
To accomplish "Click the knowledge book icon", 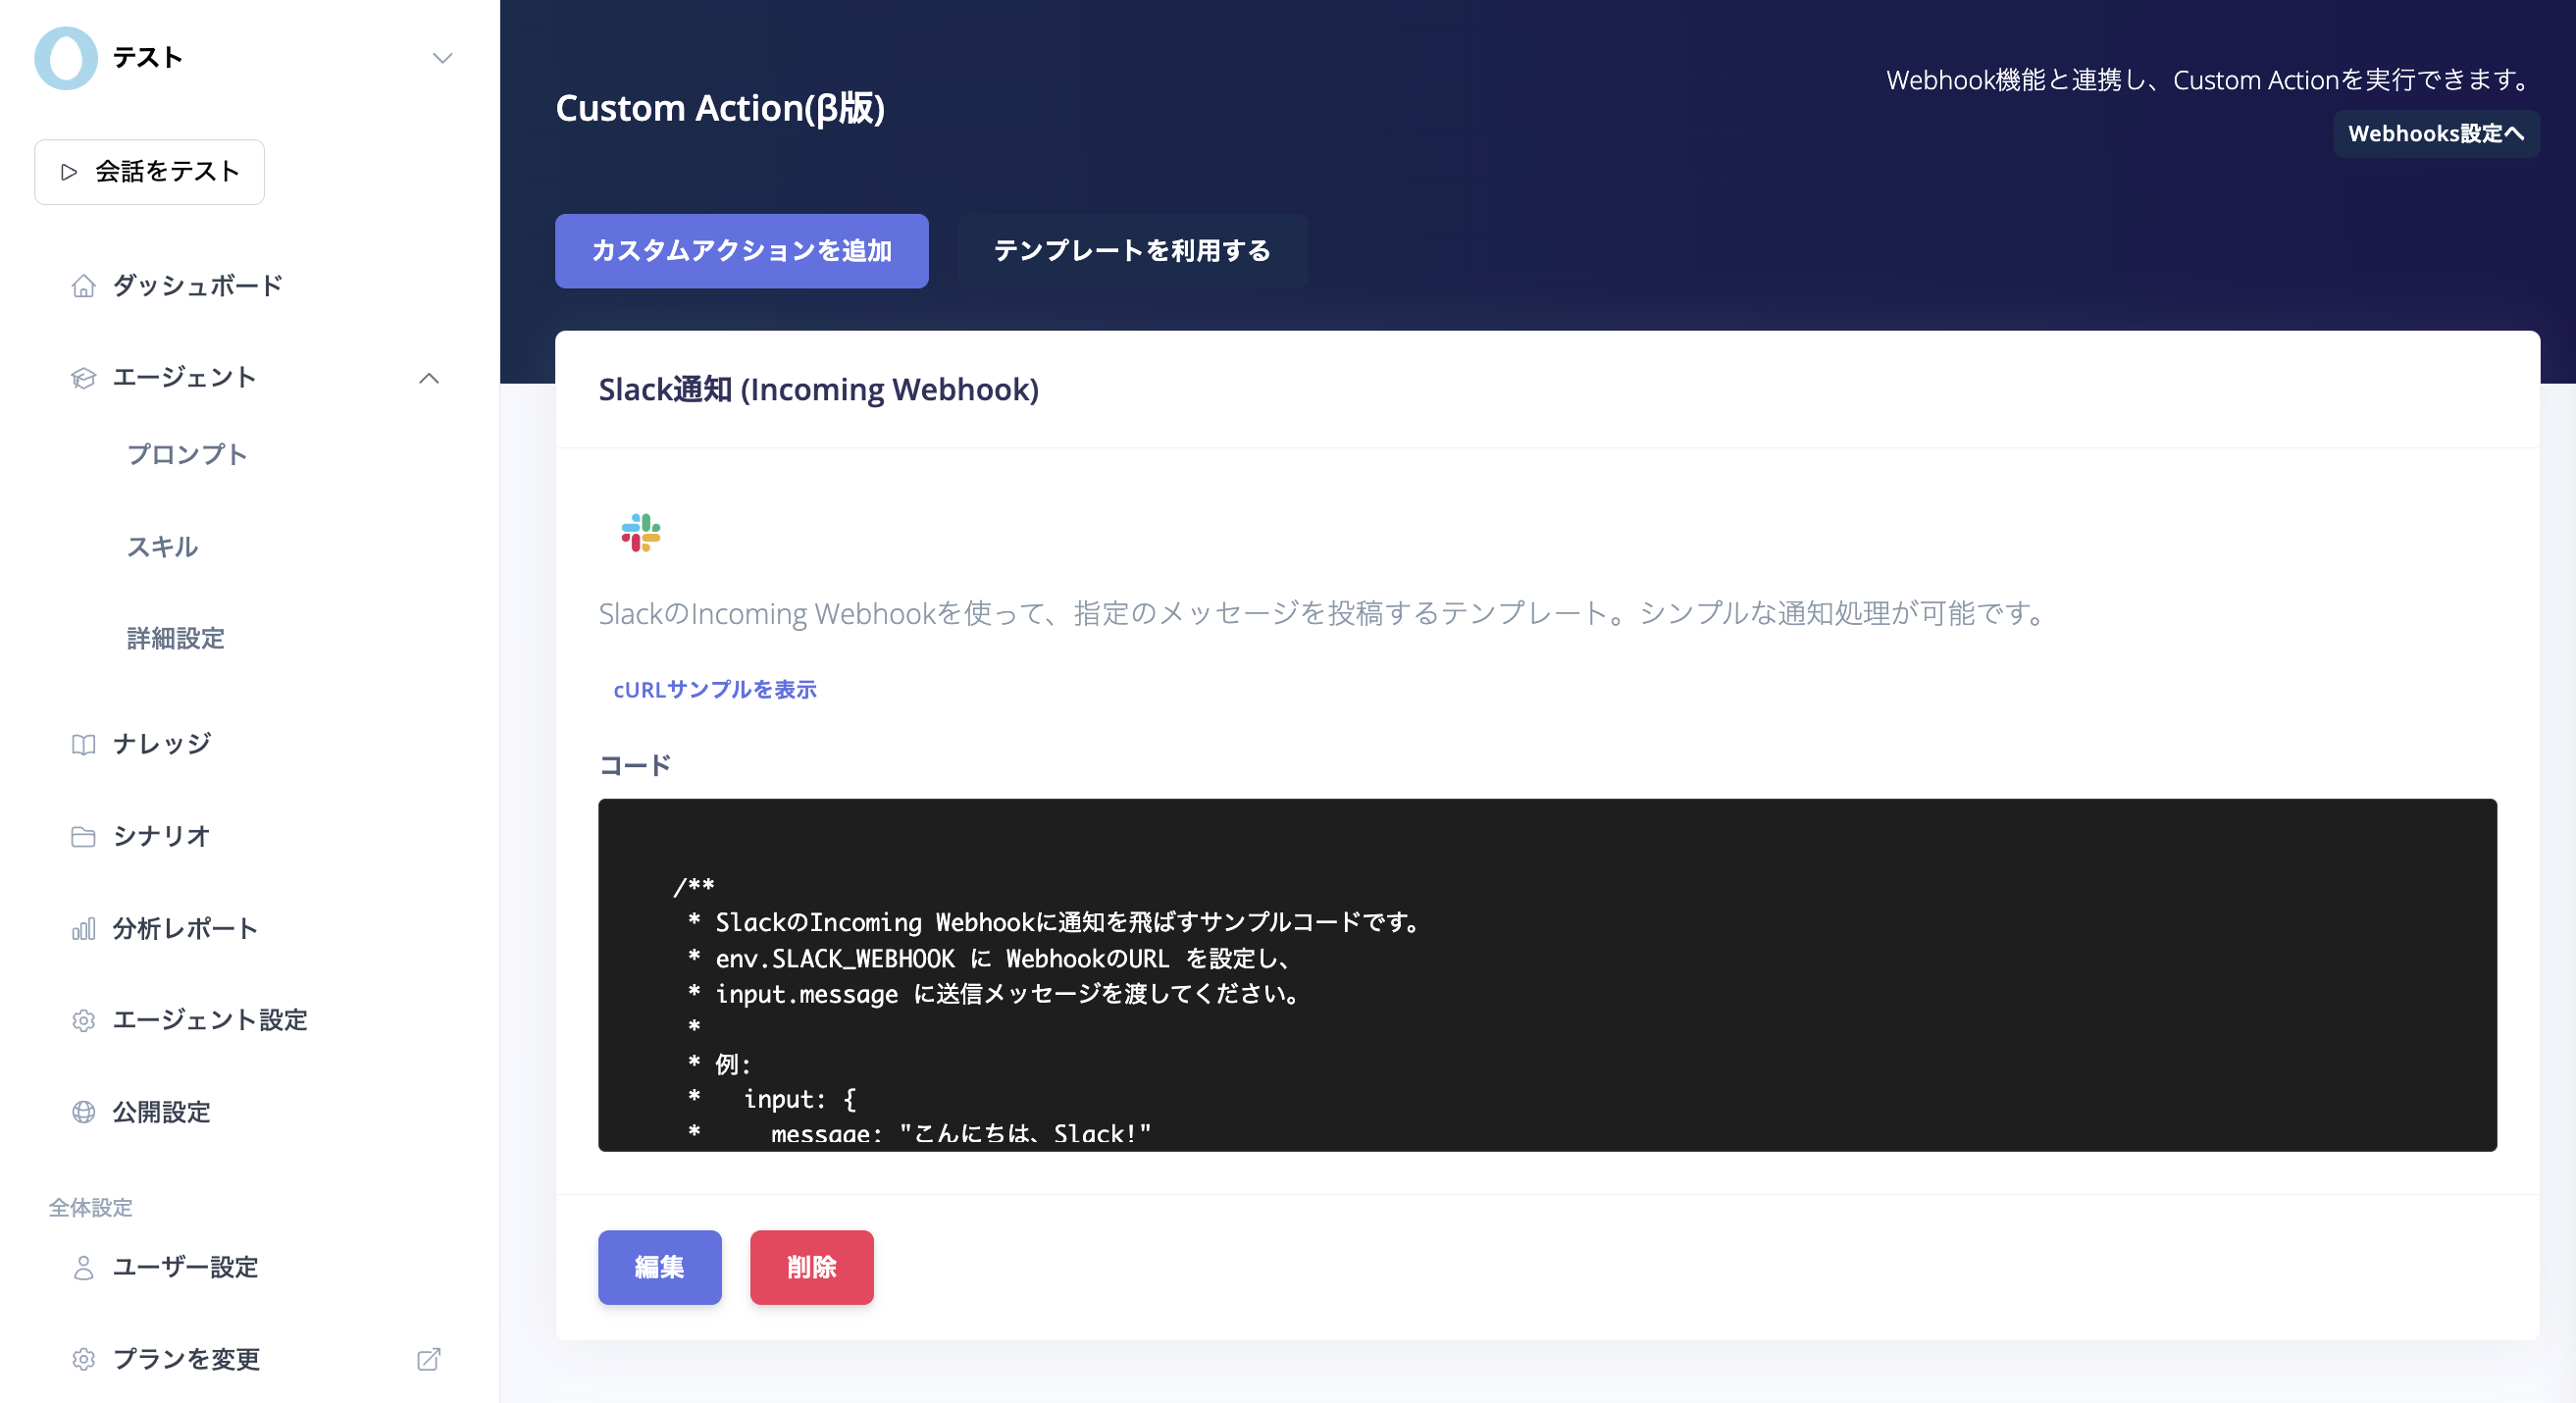I will (x=83, y=744).
